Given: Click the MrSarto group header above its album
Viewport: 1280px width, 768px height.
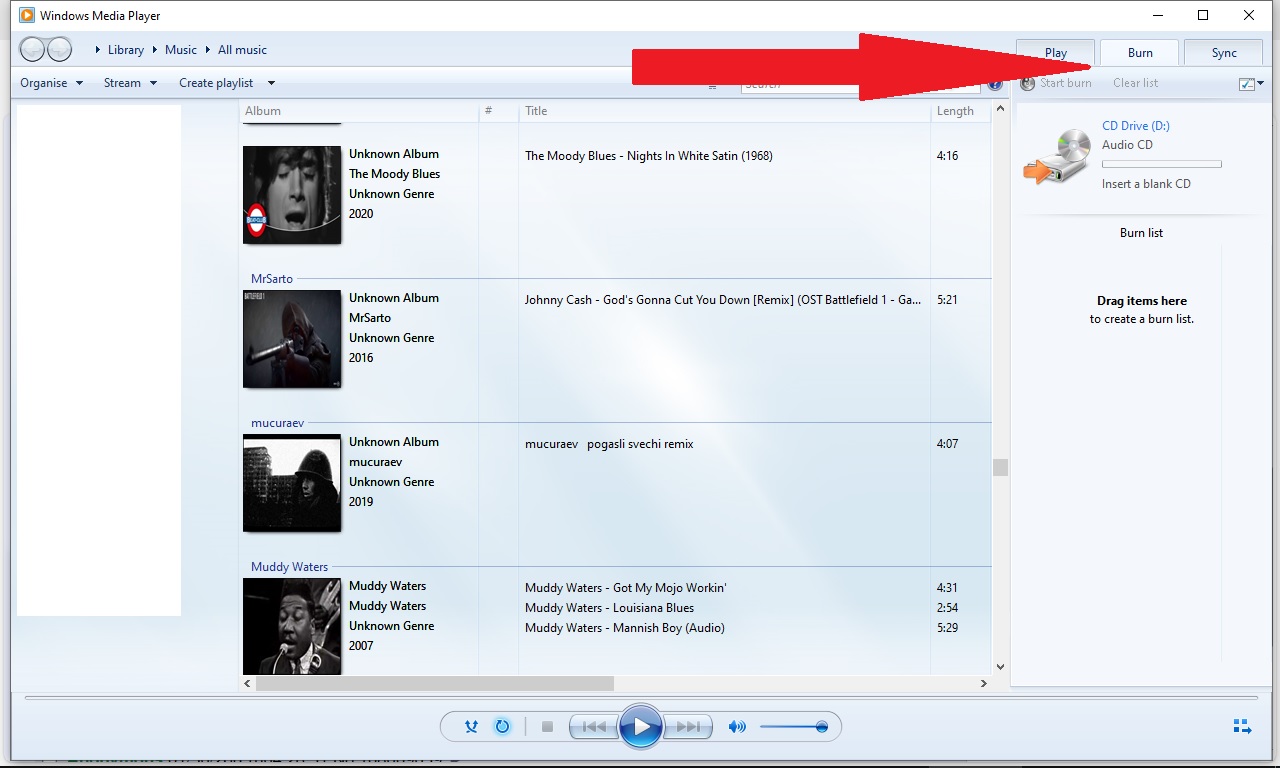Looking at the screenshot, I should tap(272, 279).
